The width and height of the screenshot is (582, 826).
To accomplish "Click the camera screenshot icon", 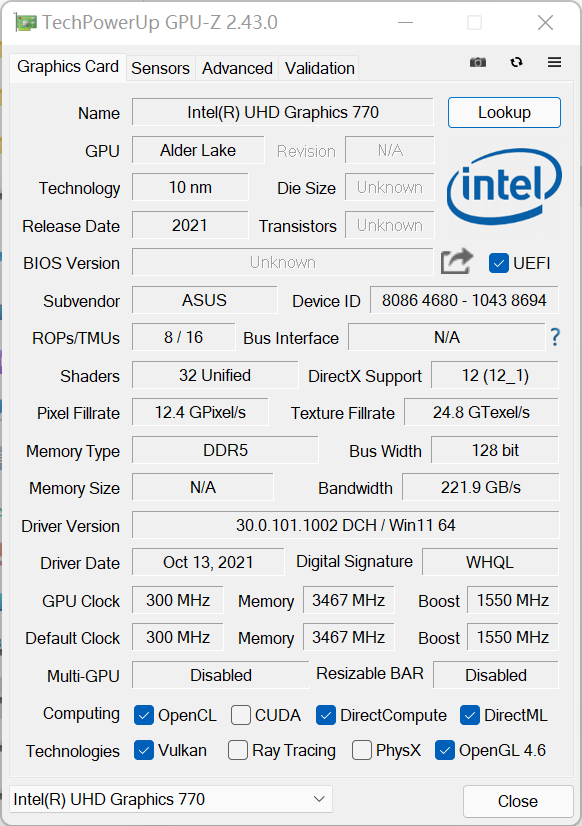I will [x=477, y=62].
